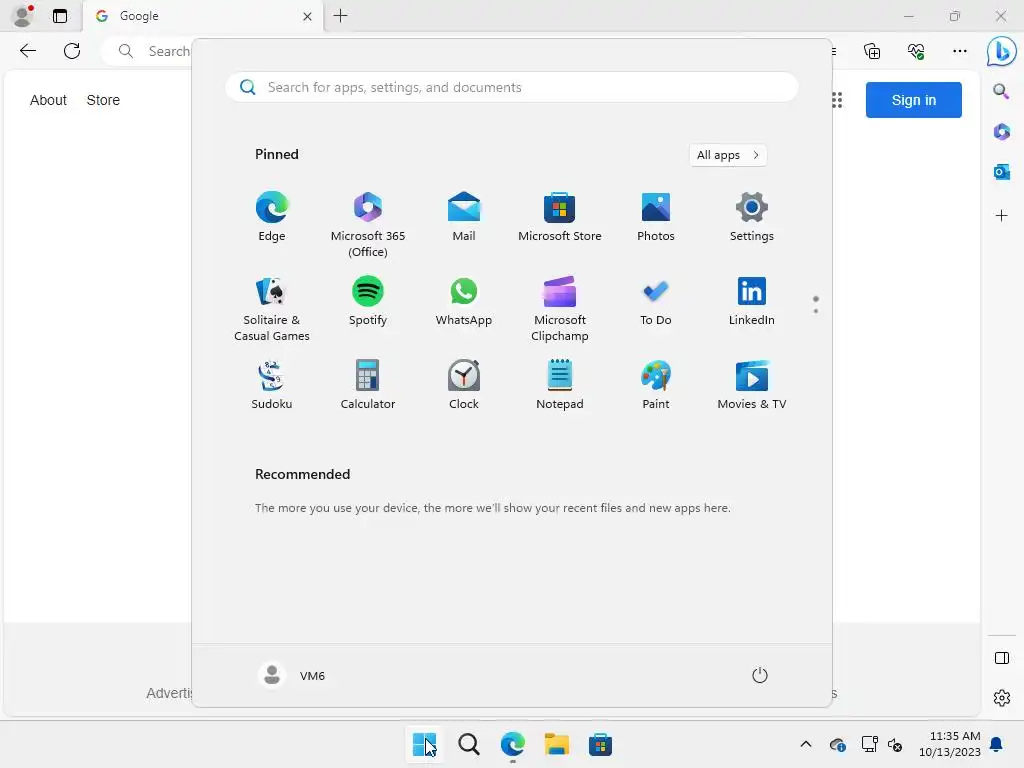Open the clock and date flyout
Viewport: 1024px width, 768px height.
[950, 744]
